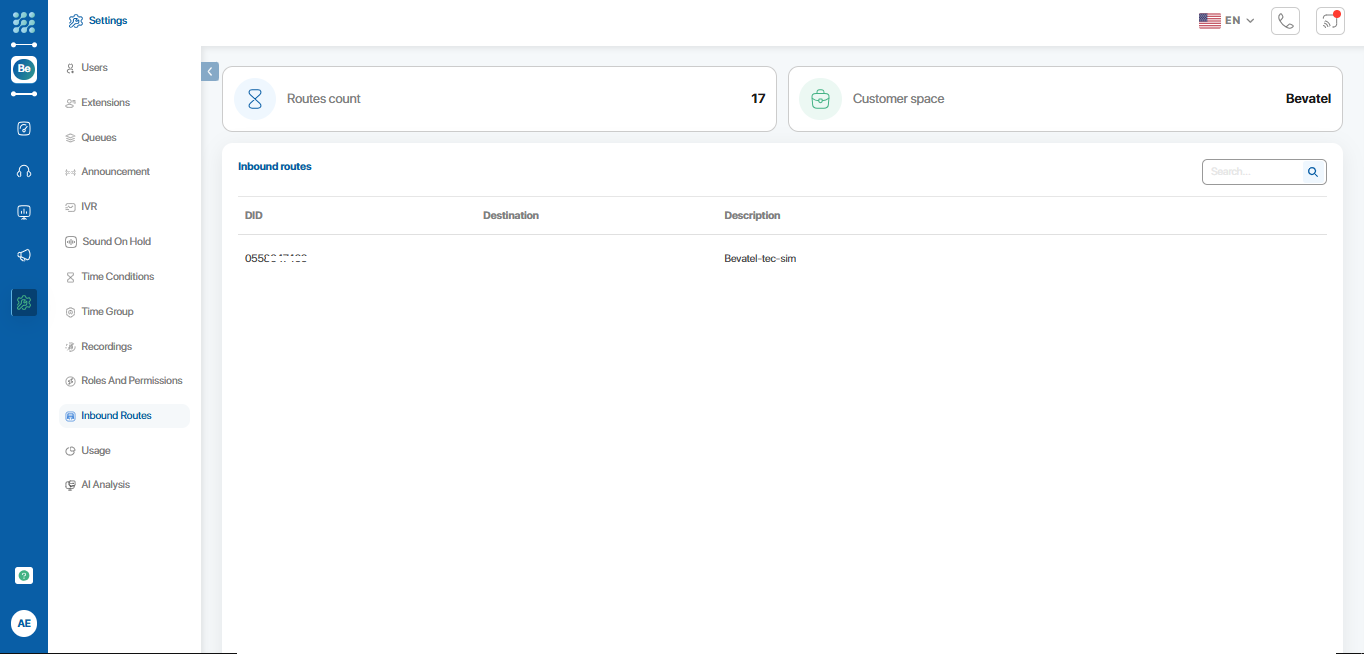Open the phone dialer icon
The image size is (1364, 654).
click(1285, 21)
